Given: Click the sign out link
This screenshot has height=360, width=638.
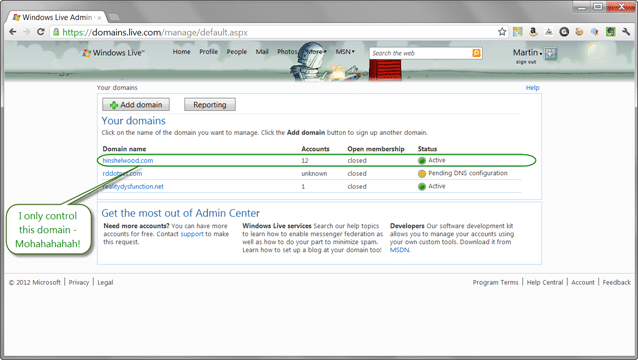Looking at the screenshot, I should click(526, 62).
